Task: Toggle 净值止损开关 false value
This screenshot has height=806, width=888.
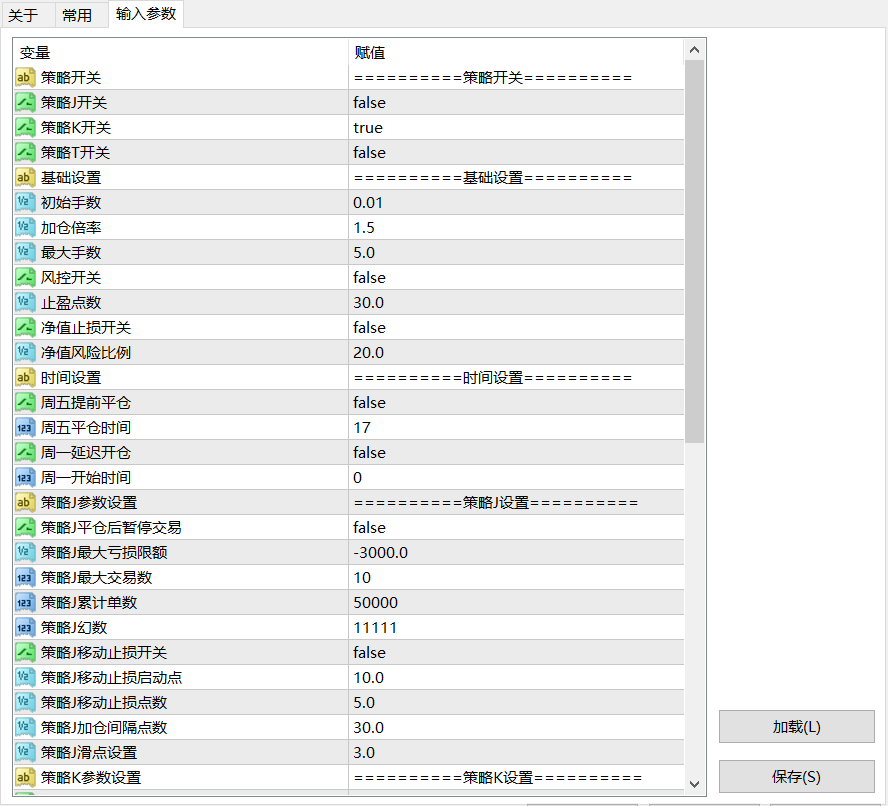Action: (x=369, y=328)
